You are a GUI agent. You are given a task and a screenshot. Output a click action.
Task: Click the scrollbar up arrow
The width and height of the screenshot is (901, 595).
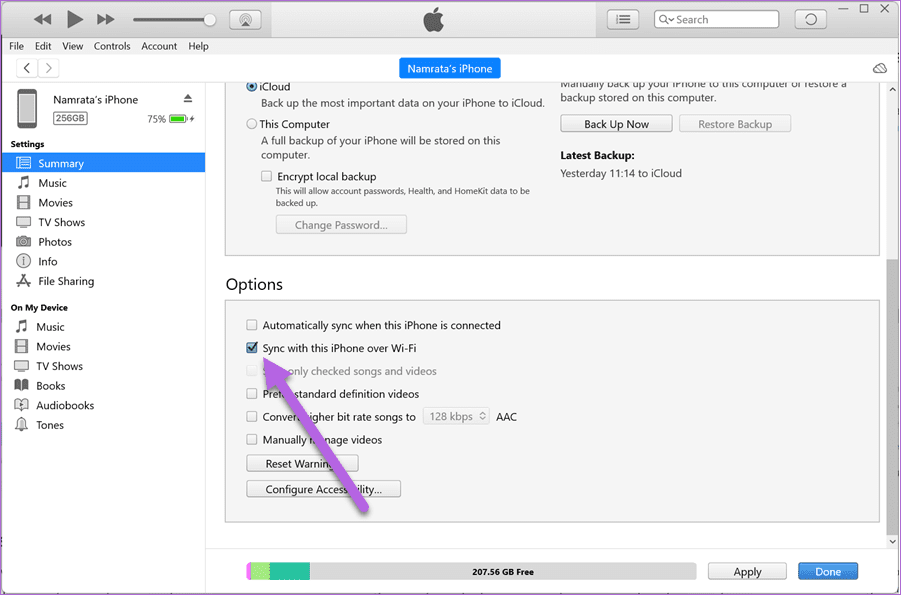[x=892, y=90]
